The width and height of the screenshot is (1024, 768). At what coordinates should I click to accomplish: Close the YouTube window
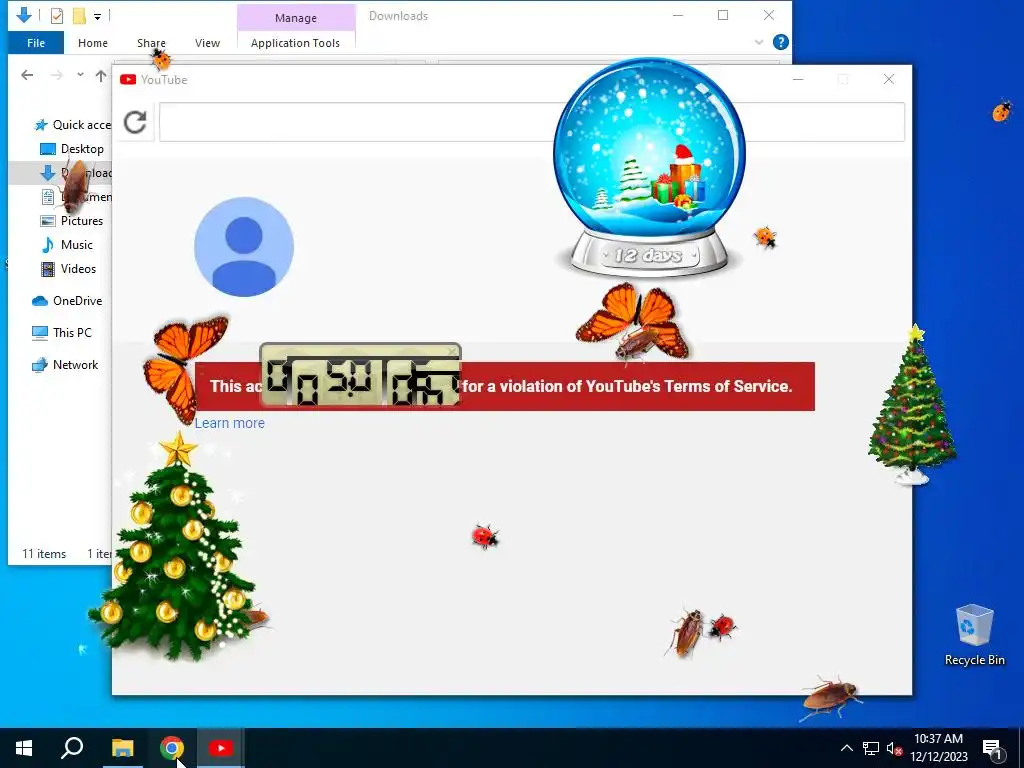tap(889, 79)
